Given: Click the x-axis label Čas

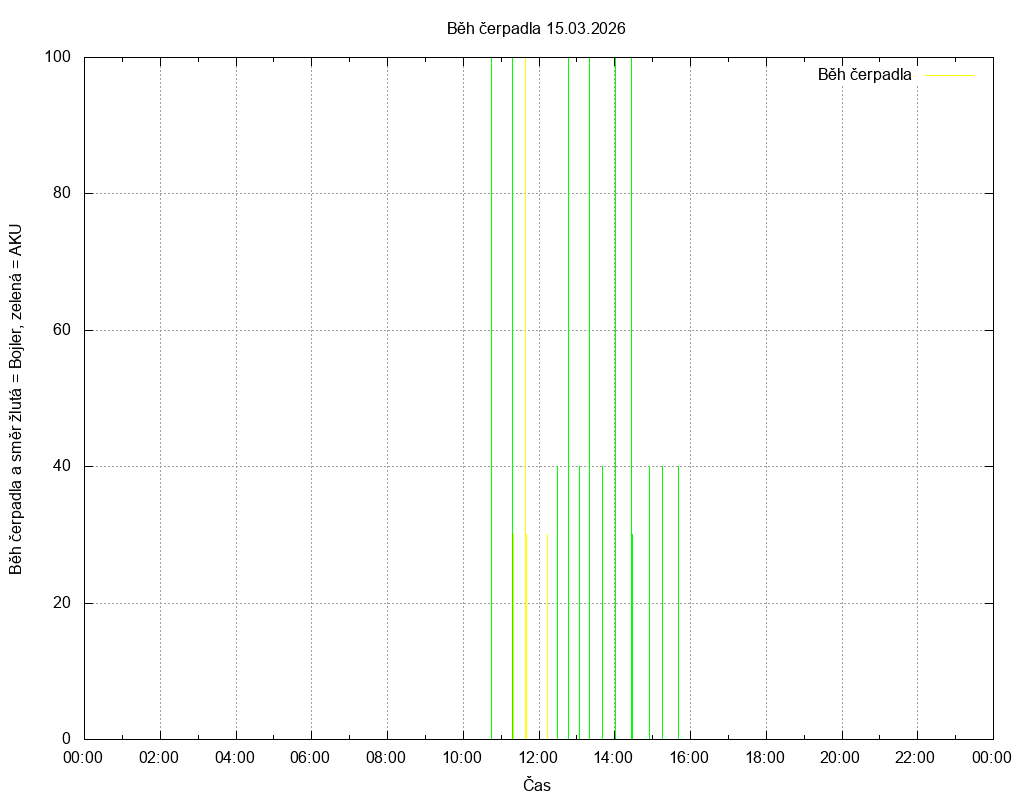Looking at the screenshot, I should [537, 785].
